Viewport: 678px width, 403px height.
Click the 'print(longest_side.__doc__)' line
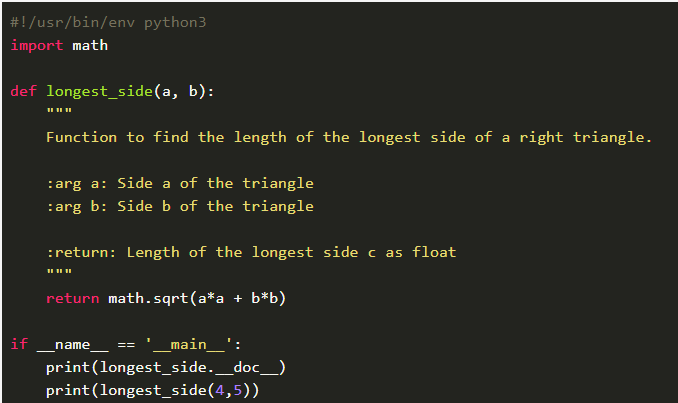pos(166,367)
